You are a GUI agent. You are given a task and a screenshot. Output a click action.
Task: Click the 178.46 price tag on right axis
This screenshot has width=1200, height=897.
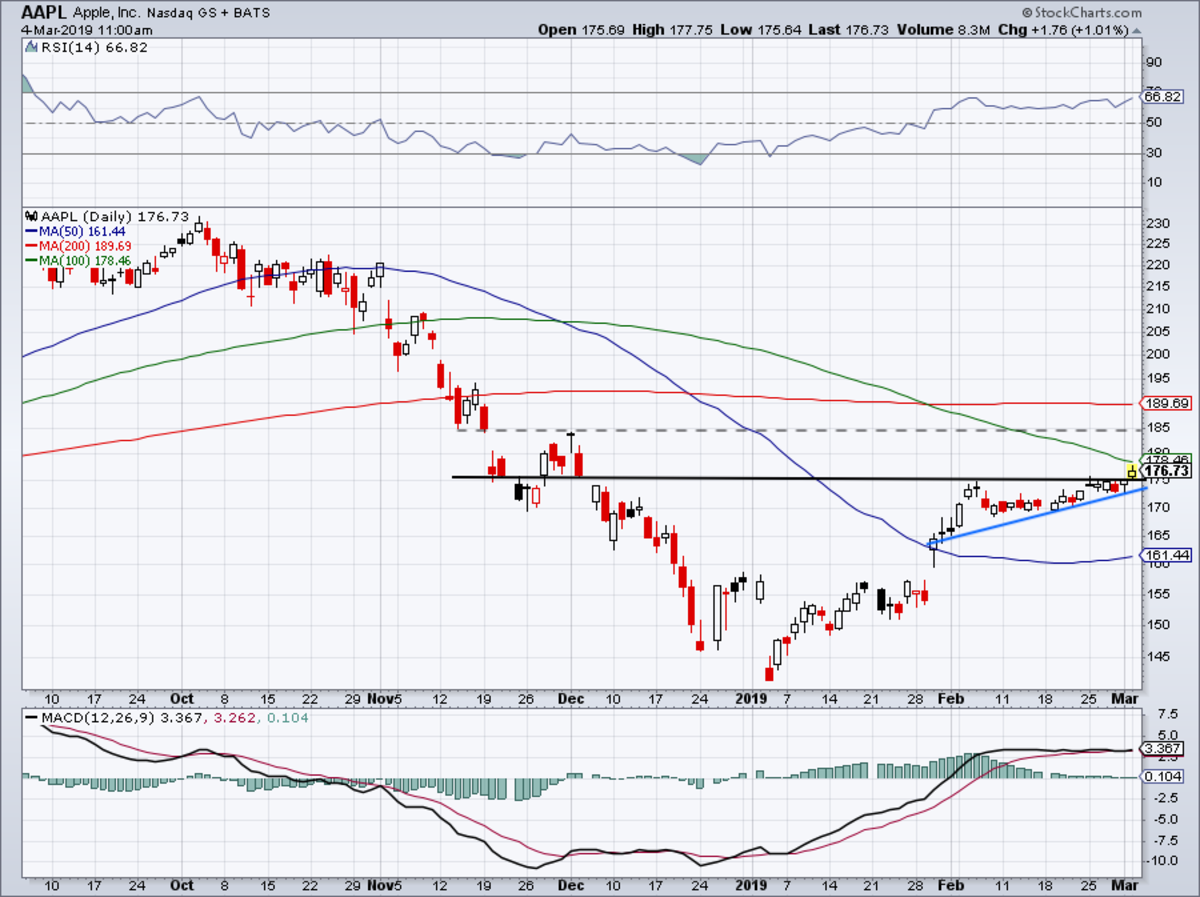[1166, 460]
